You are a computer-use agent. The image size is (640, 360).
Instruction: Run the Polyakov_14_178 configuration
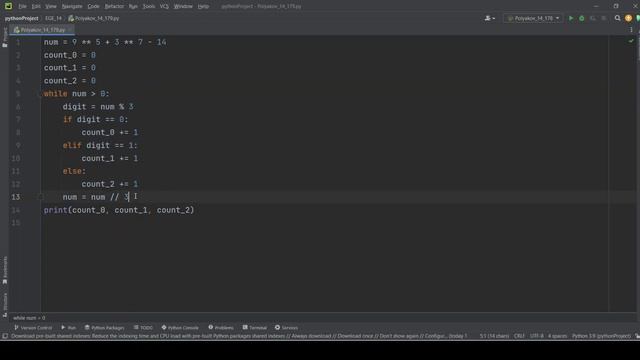coord(571,18)
